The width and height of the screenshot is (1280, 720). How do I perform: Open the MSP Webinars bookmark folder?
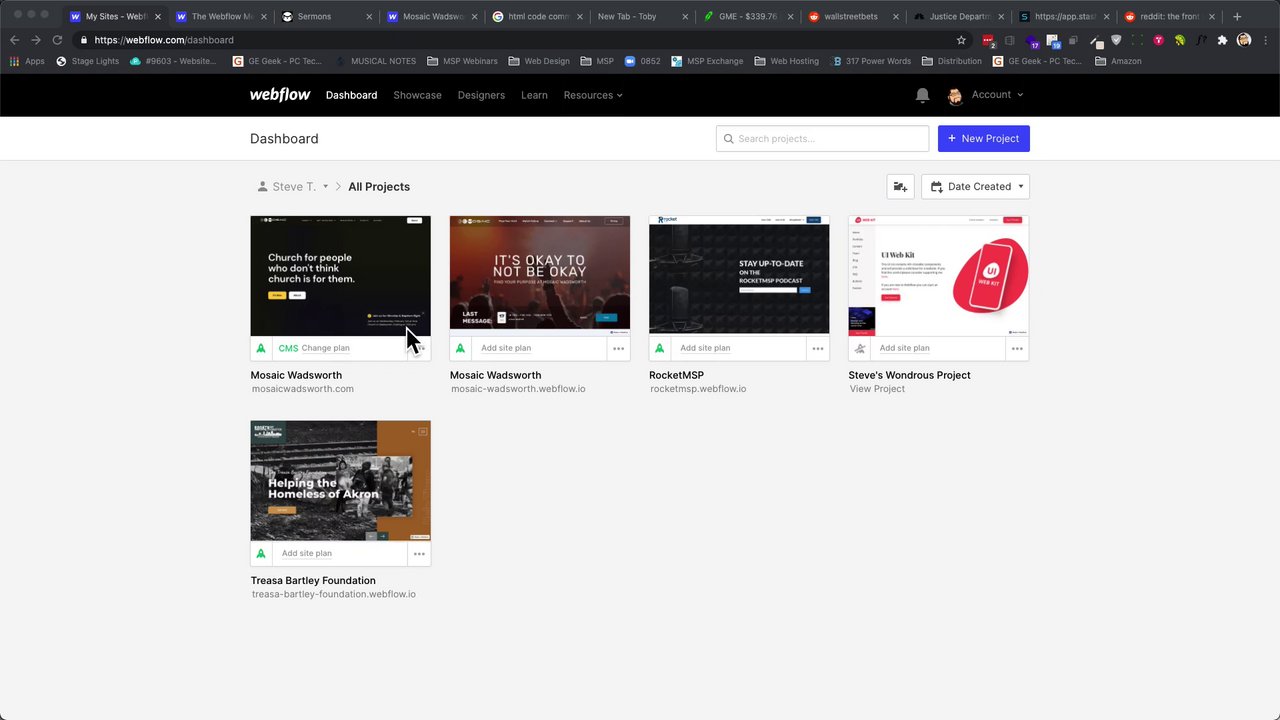coord(462,61)
